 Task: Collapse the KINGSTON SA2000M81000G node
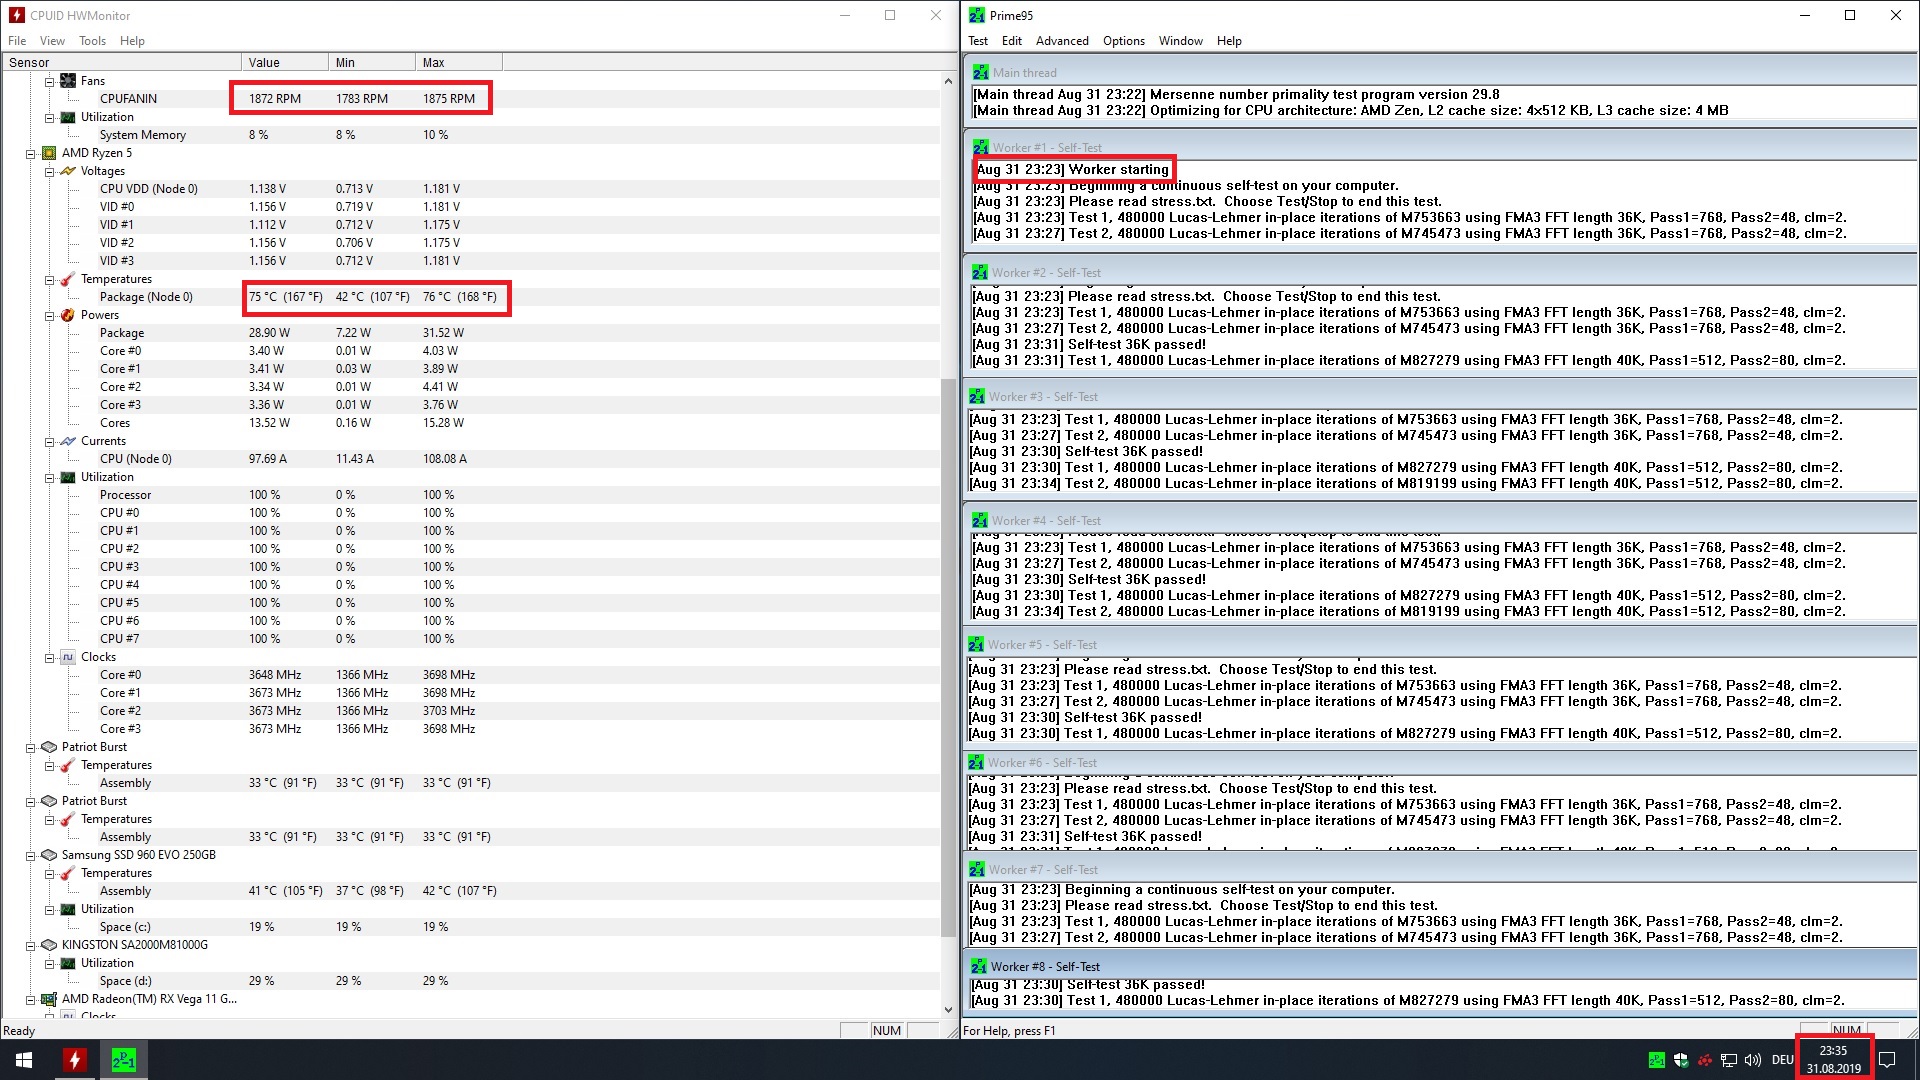30,946
